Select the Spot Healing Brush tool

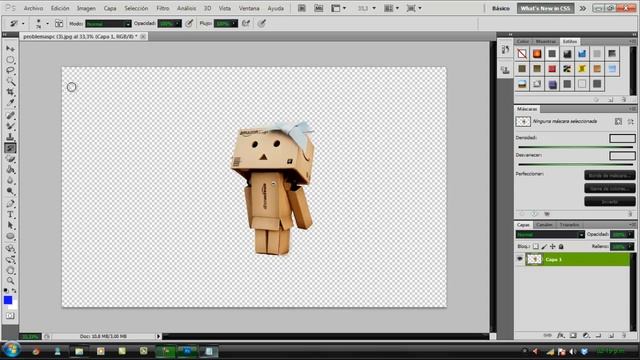click(10, 116)
